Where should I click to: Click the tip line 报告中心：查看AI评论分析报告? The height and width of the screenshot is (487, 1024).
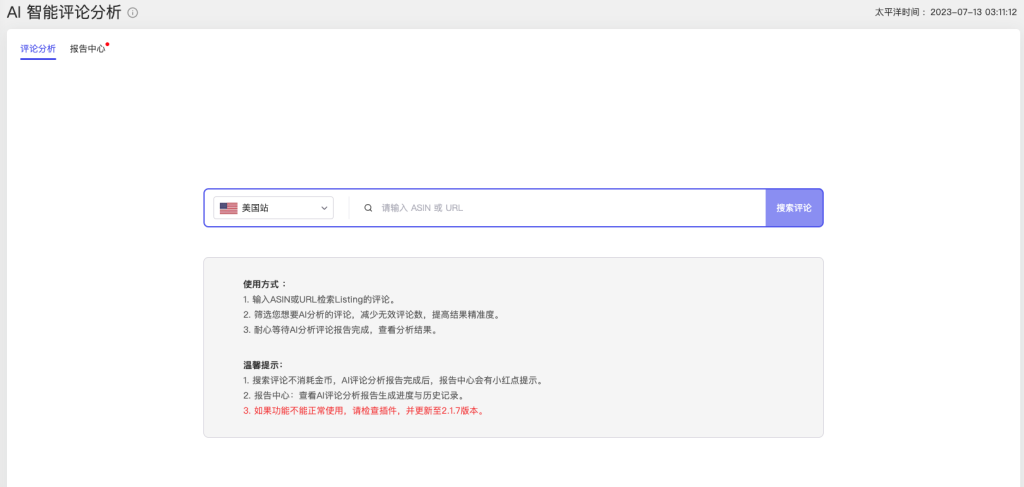pyautogui.click(x=353, y=396)
